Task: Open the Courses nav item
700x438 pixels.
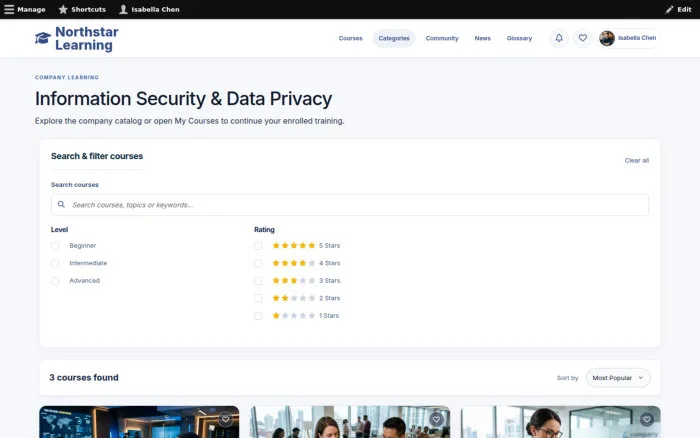Action: click(350, 38)
